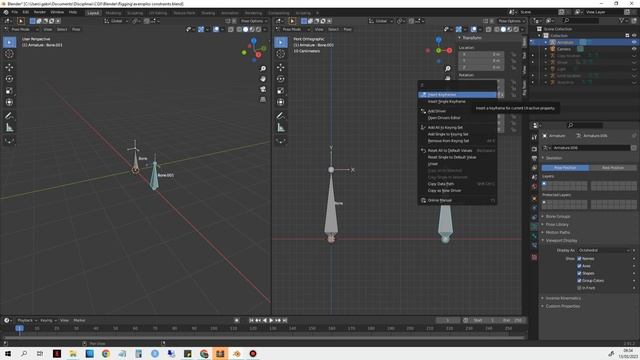The height and width of the screenshot is (360, 640).
Task: Switch to the Modeling workspace tab
Action: 113,13
